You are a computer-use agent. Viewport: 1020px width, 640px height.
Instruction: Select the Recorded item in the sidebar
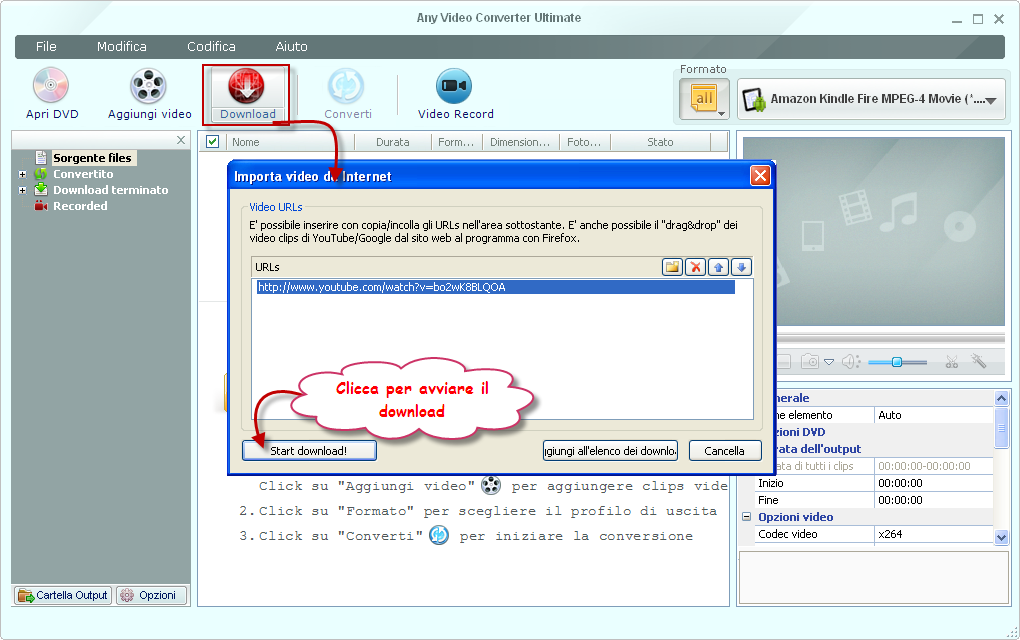(80, 206)
